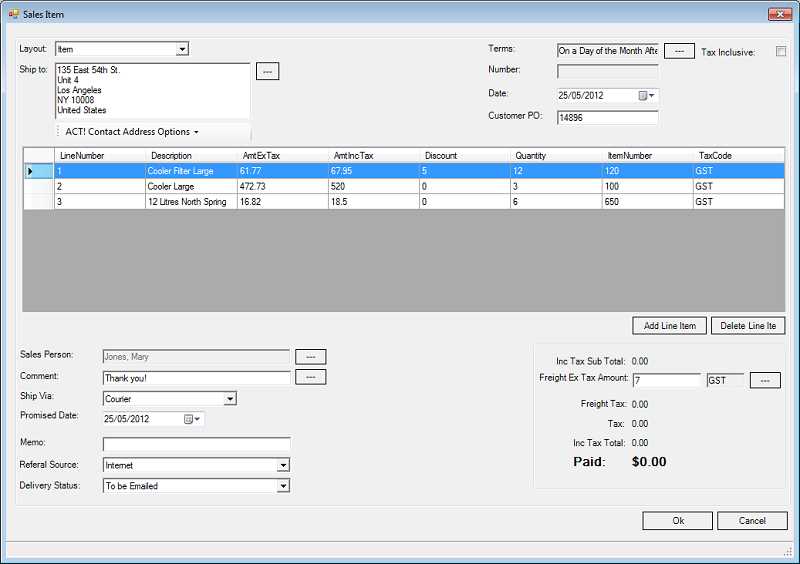Viewport: 800px width, 564px height.
Task: Click the Comment text field
Action: tap(196, 378)
